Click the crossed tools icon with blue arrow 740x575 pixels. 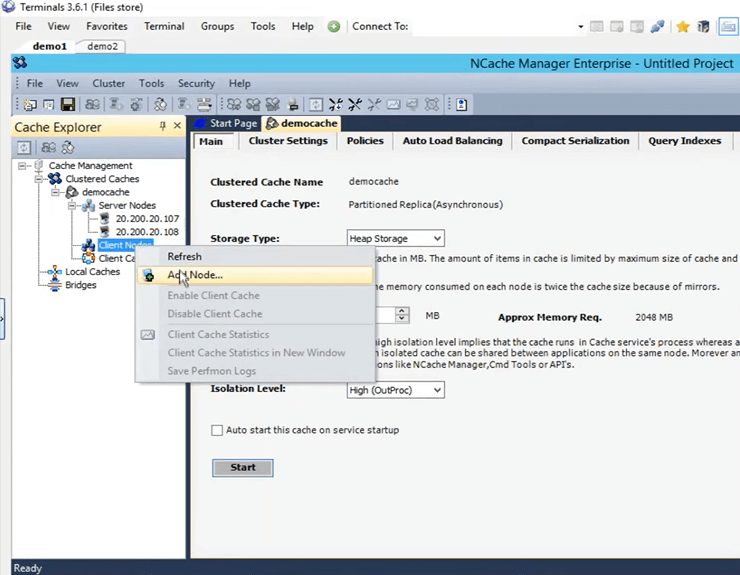point(336,104)
